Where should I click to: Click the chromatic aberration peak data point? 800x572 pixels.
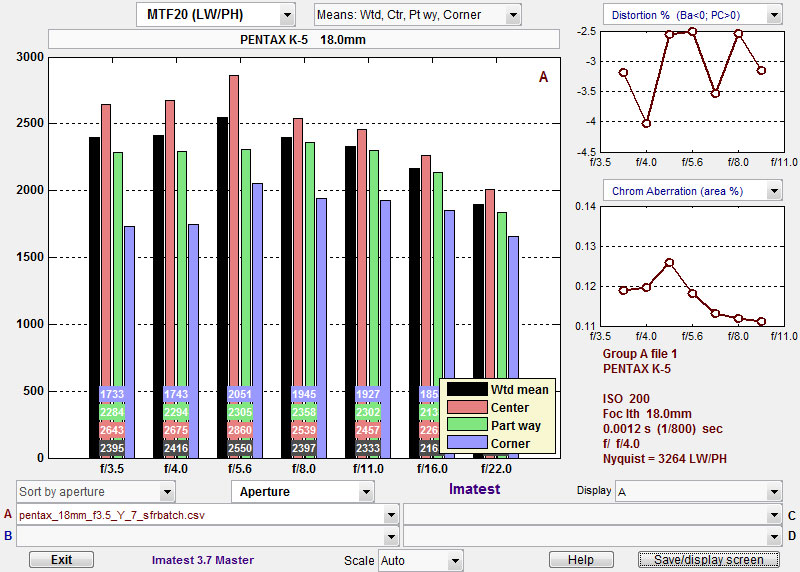click(x=669, y=263)
